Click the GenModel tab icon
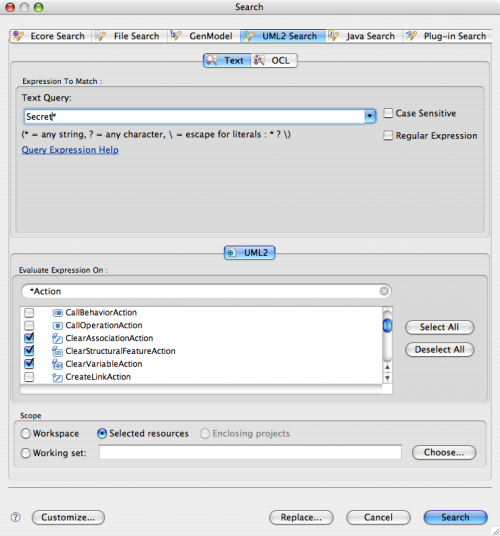The height and width of the screenshot is (536, 500). click(x=175, y=36)
